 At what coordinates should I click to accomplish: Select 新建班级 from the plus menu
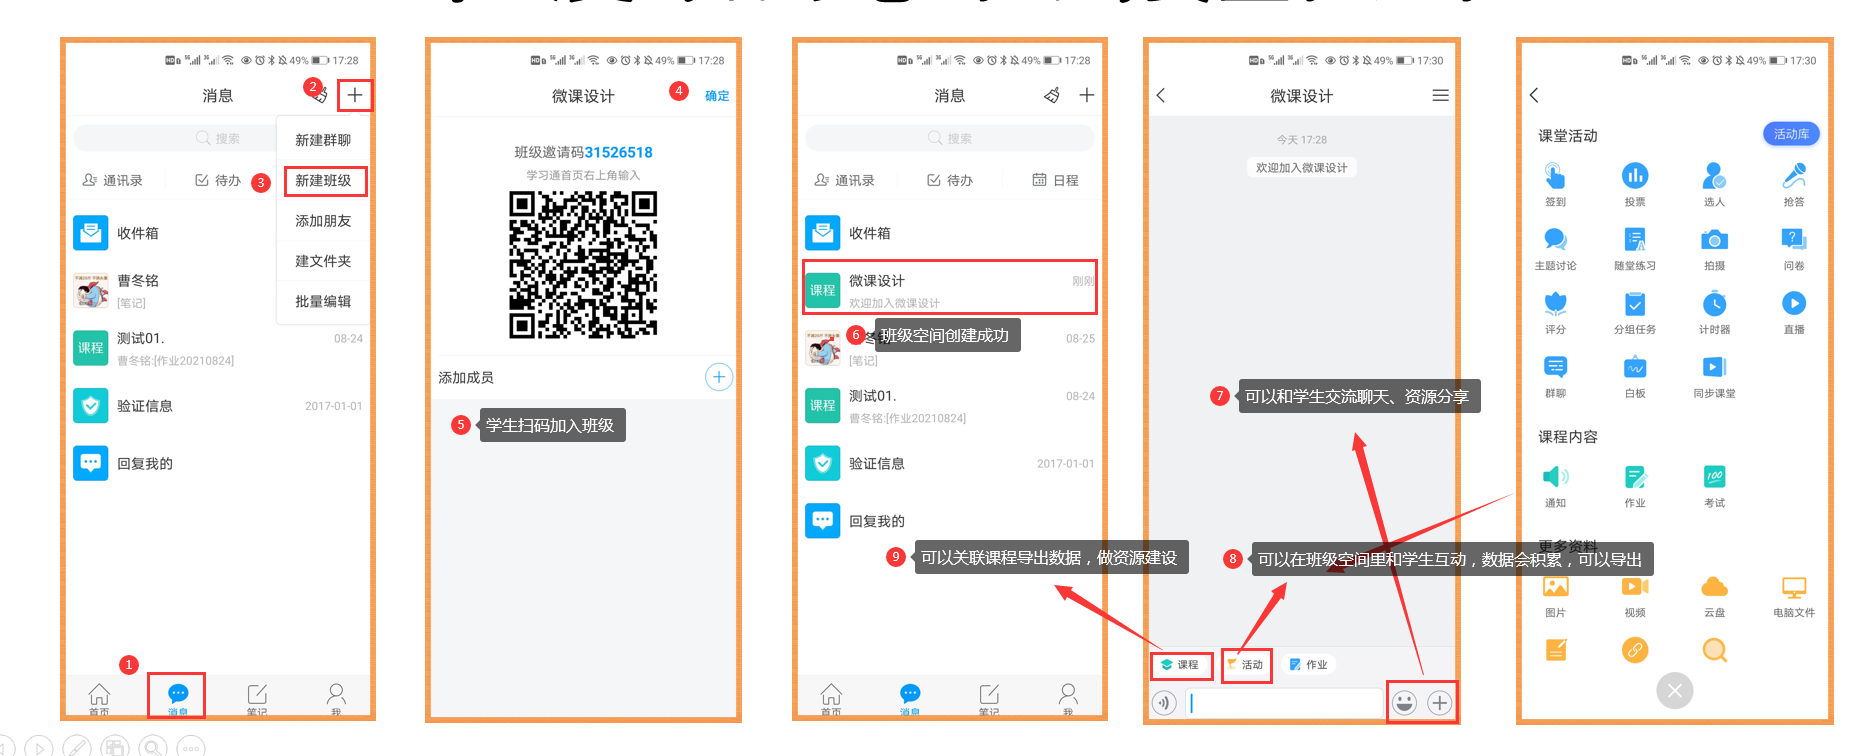tap(323, 181)
